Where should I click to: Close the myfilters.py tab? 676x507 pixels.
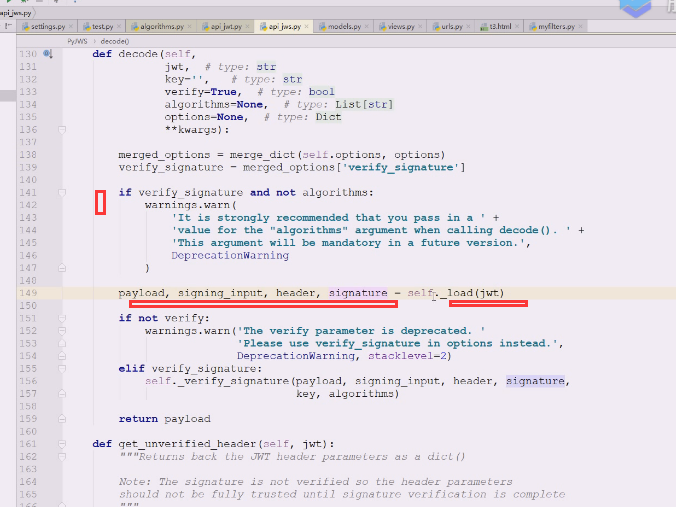(580, 27)
